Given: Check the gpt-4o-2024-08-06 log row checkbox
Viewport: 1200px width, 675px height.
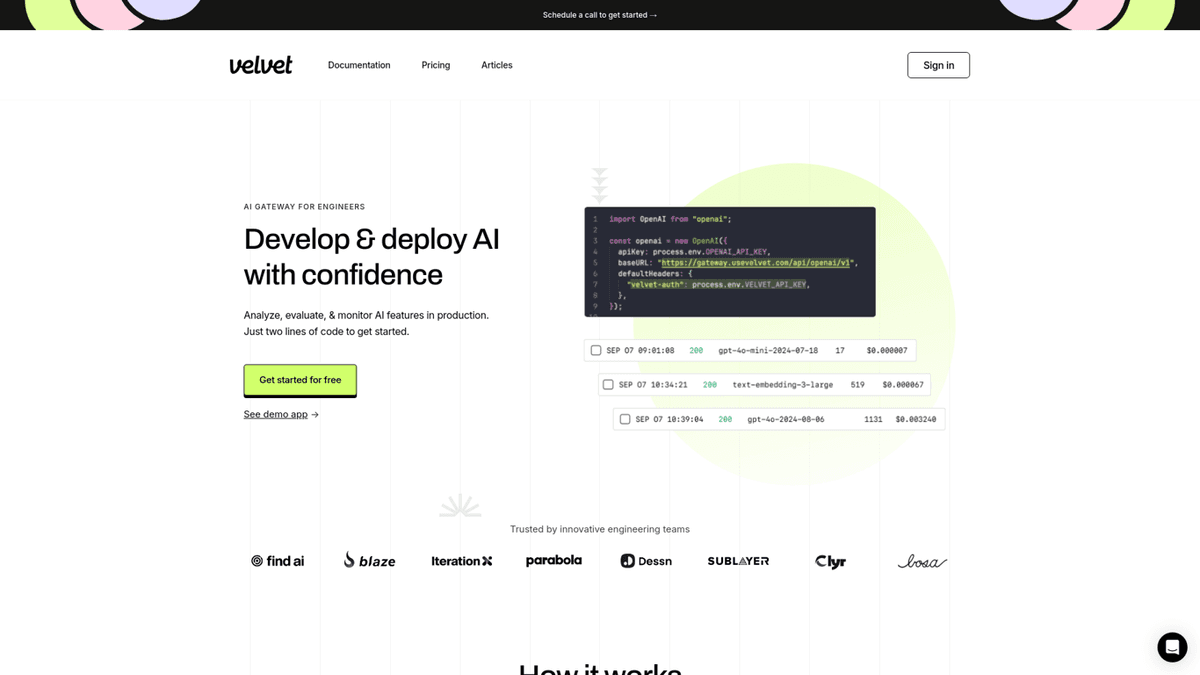Looking at the screenshot, I should coord(625,420).
